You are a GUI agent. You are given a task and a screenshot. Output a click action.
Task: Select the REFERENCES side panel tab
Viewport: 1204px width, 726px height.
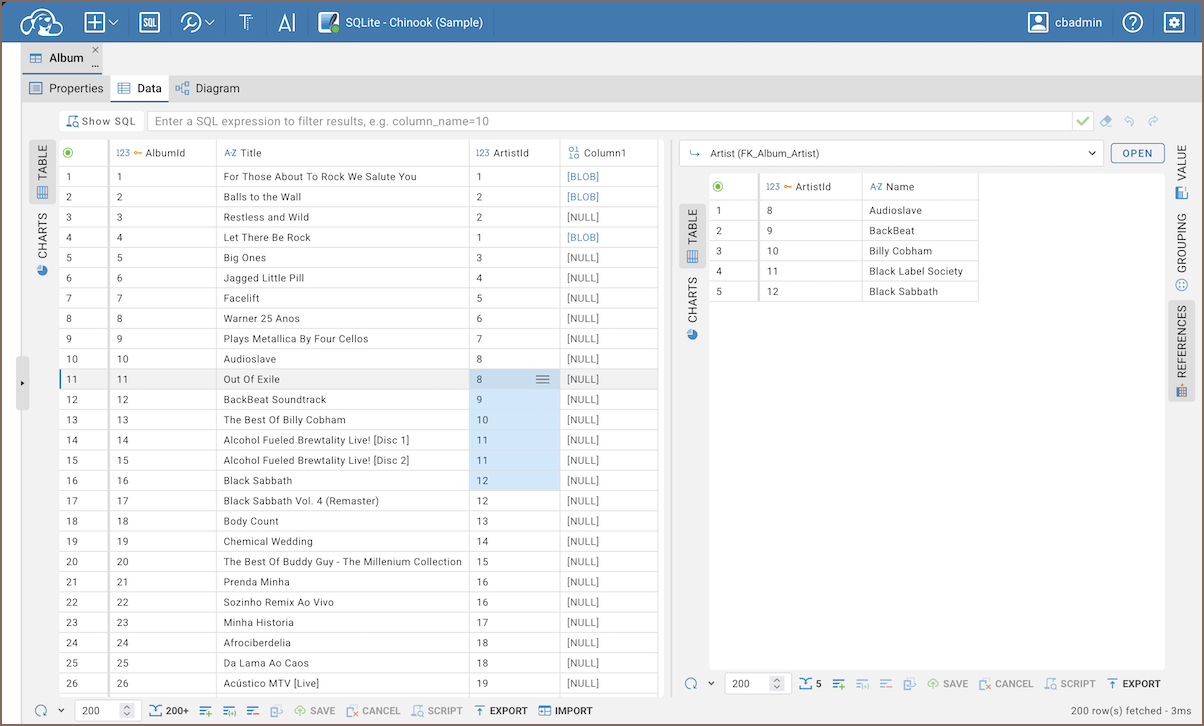click(1181, 351)
